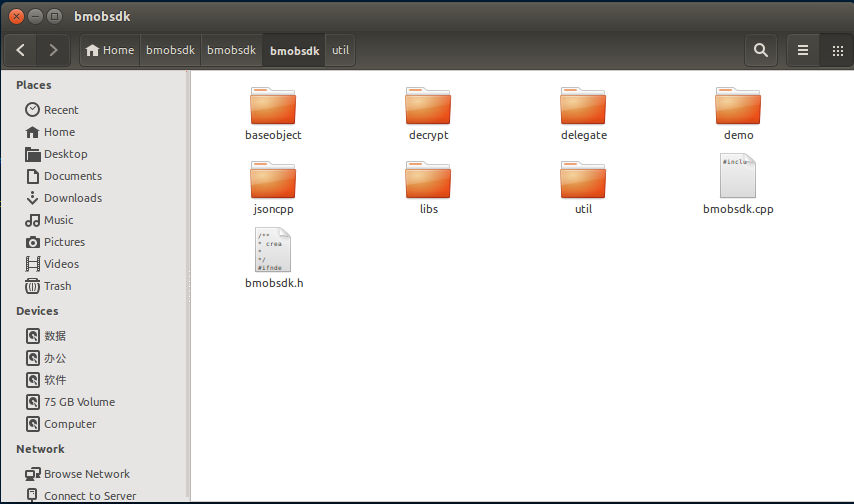Select the baseobject folder icon

(273, 106)
